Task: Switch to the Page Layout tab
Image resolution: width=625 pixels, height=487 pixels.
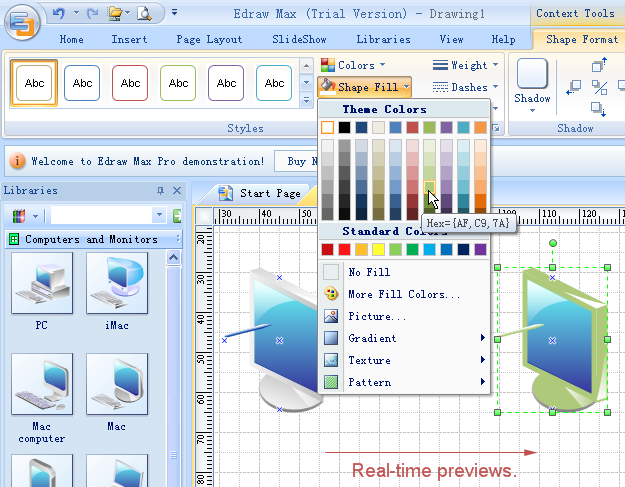Action: click(209, 39)
